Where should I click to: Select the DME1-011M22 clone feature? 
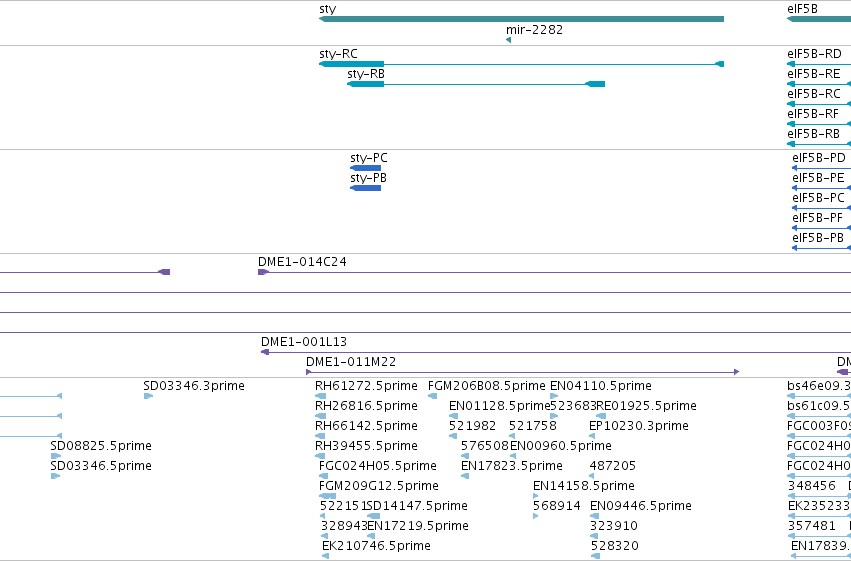(523, 372)
